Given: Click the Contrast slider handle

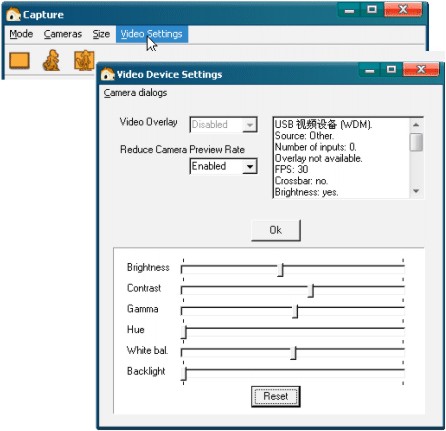Looking at the screenshot, I should pyautogui.click(x=311, y=291).
